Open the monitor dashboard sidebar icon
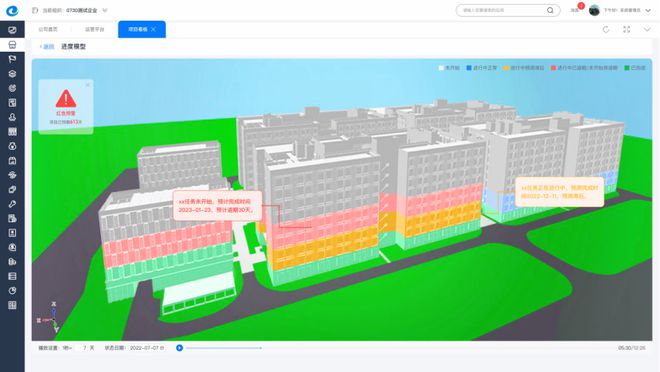The width and height of the screenshot is (660, 372). point(12,30)
